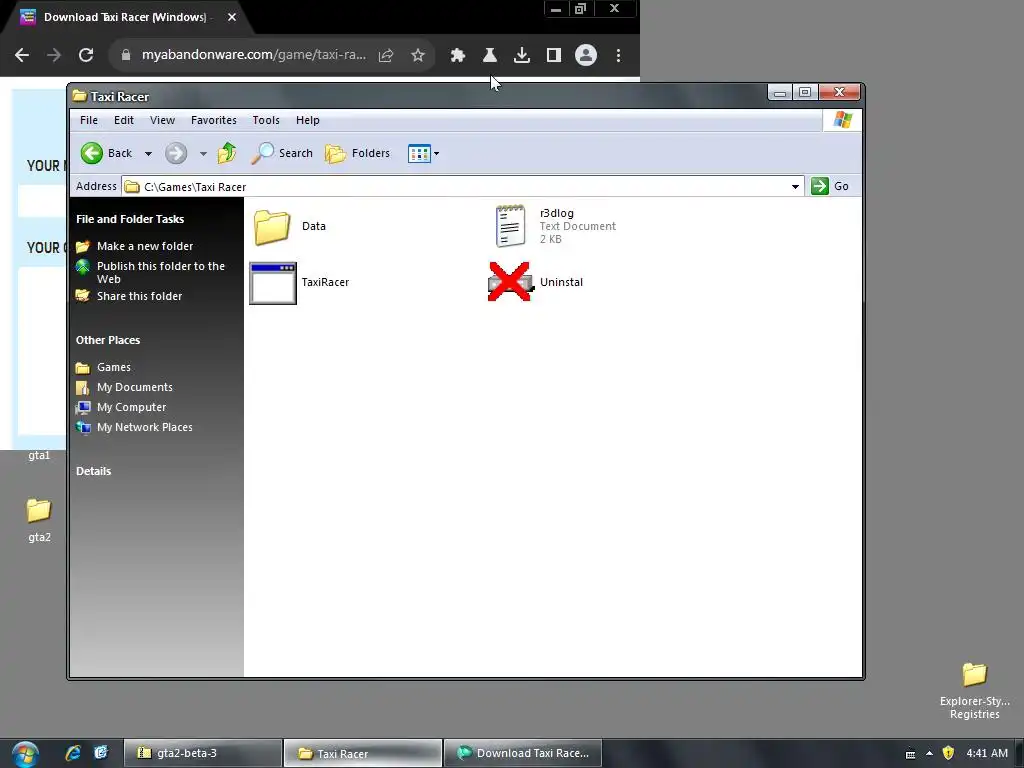Go back with the green Back arrow

coord(107,153)
